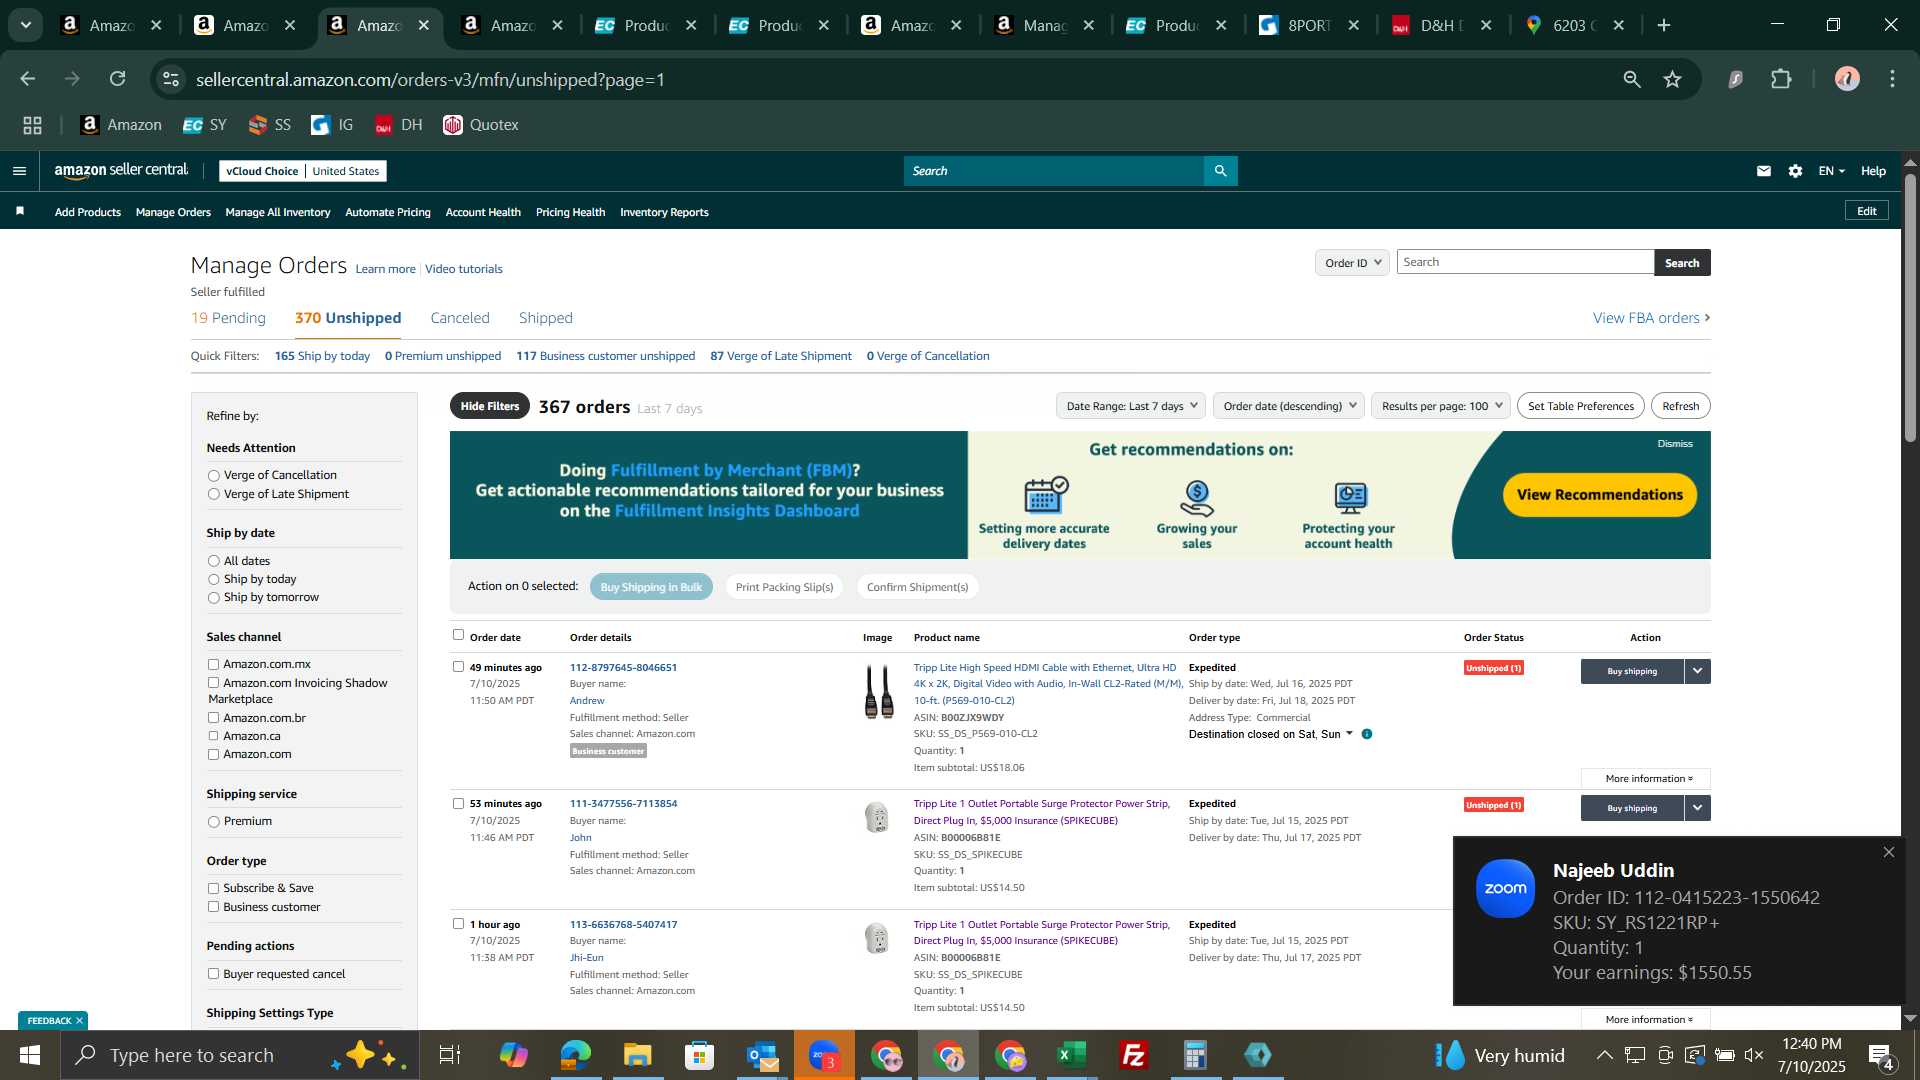Select order 112-8797645-8046651 checkbox
Image resolution: width=1920 pixels, height=1080 pixels.
click(458, 667)
